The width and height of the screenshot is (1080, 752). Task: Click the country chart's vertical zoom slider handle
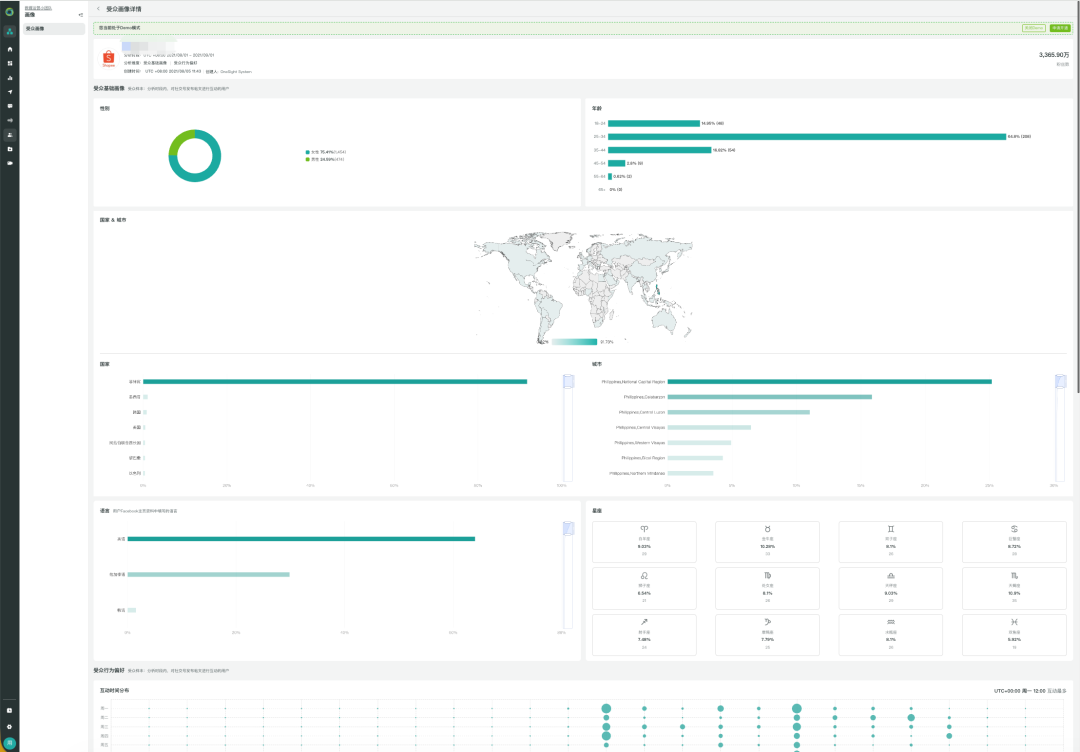coord(568,381)
